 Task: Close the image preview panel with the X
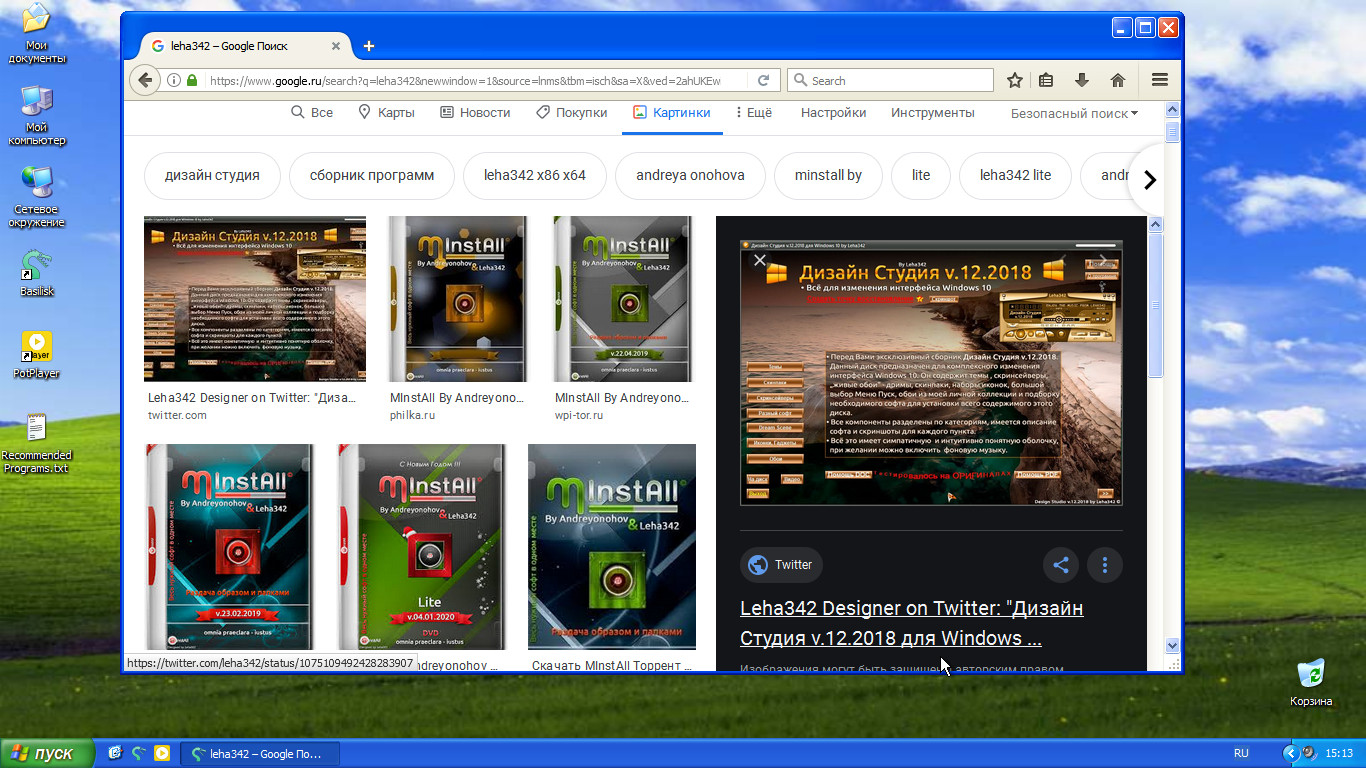pos(759,260)
